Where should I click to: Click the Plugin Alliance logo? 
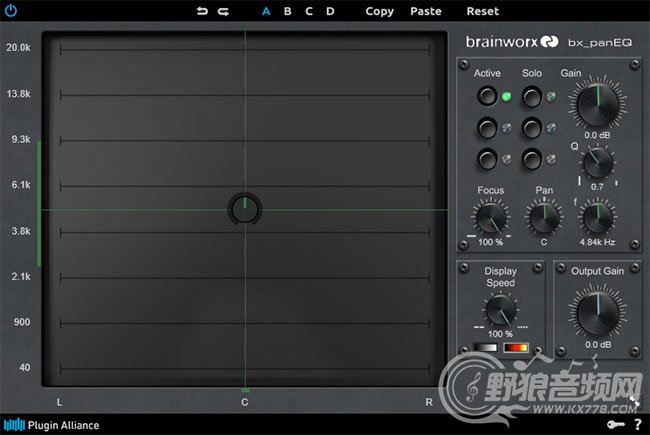click(51, 425)
